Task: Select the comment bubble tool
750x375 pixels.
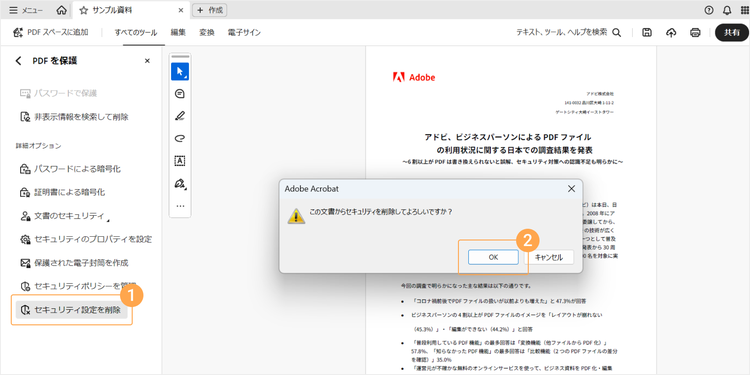Action: click(x=180, y=94)
